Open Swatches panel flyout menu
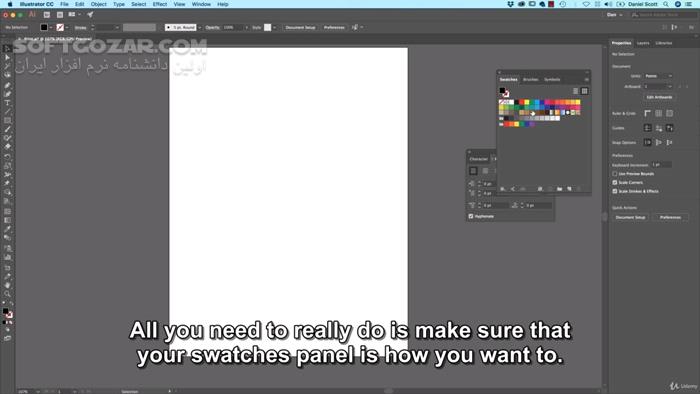This screenshot has width=700, height=394. (587, 79)
